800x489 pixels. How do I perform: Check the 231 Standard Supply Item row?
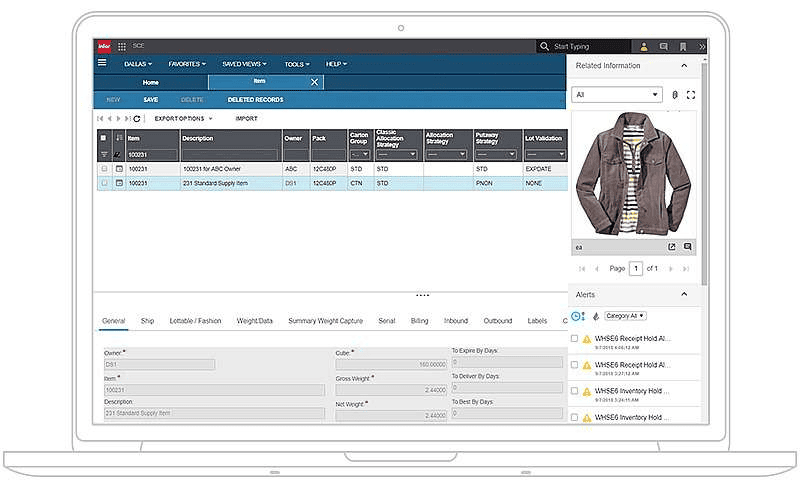[105, 183]
